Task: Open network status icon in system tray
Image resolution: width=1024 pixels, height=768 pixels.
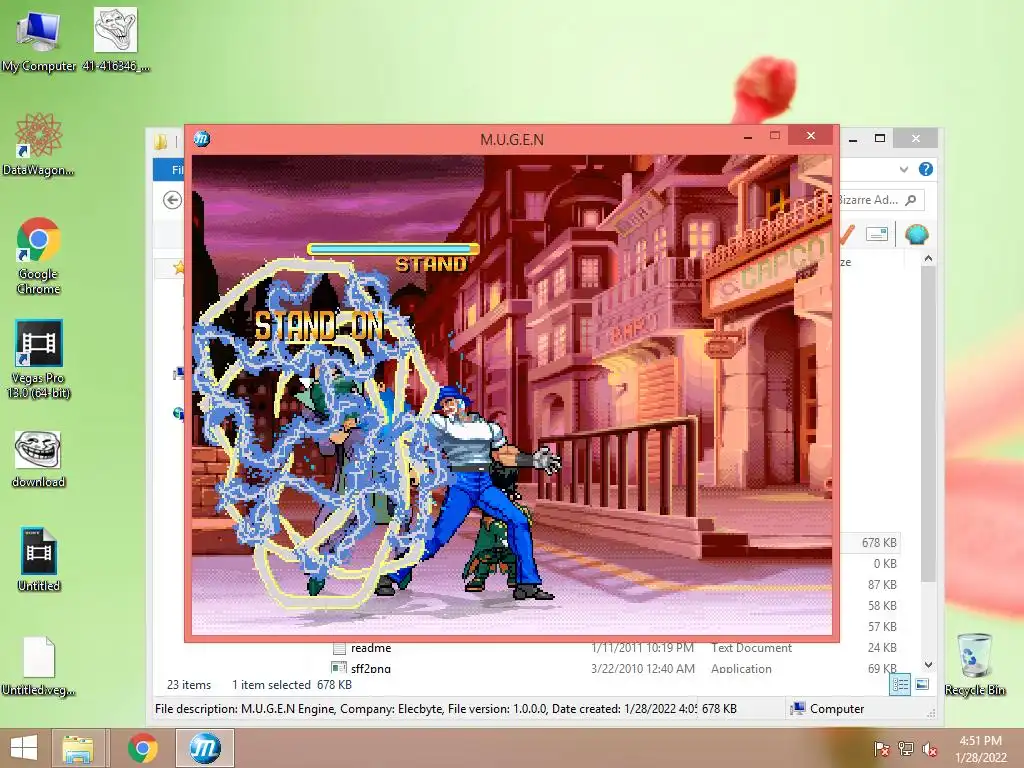Action: tap(906, 749)
